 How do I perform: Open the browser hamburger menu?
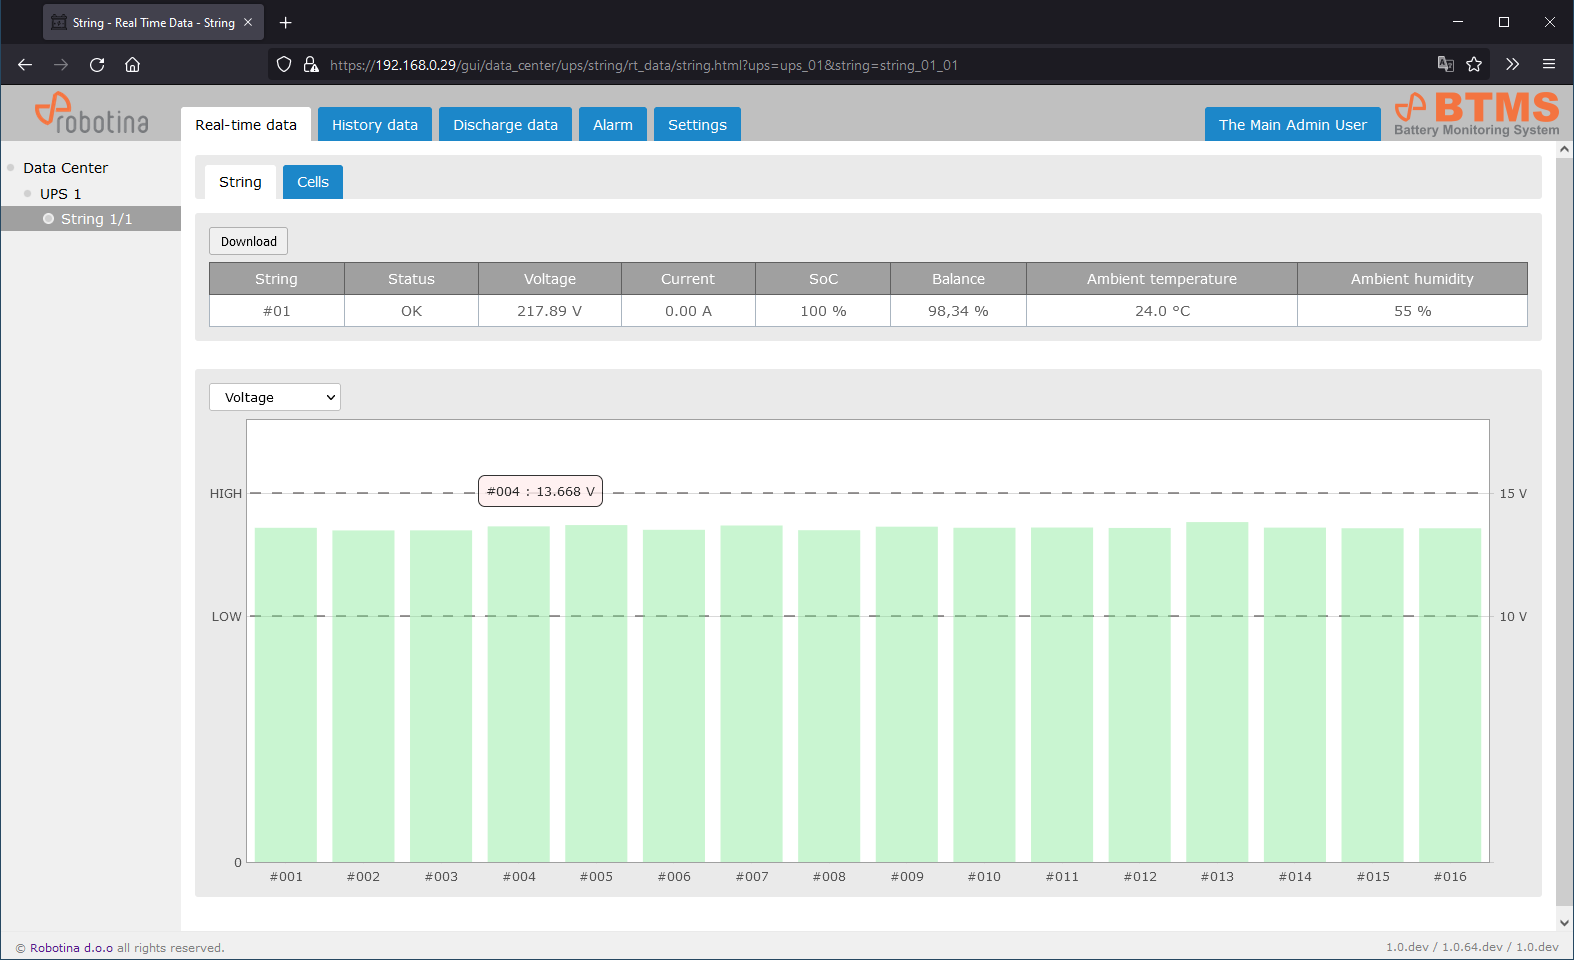1549,65
